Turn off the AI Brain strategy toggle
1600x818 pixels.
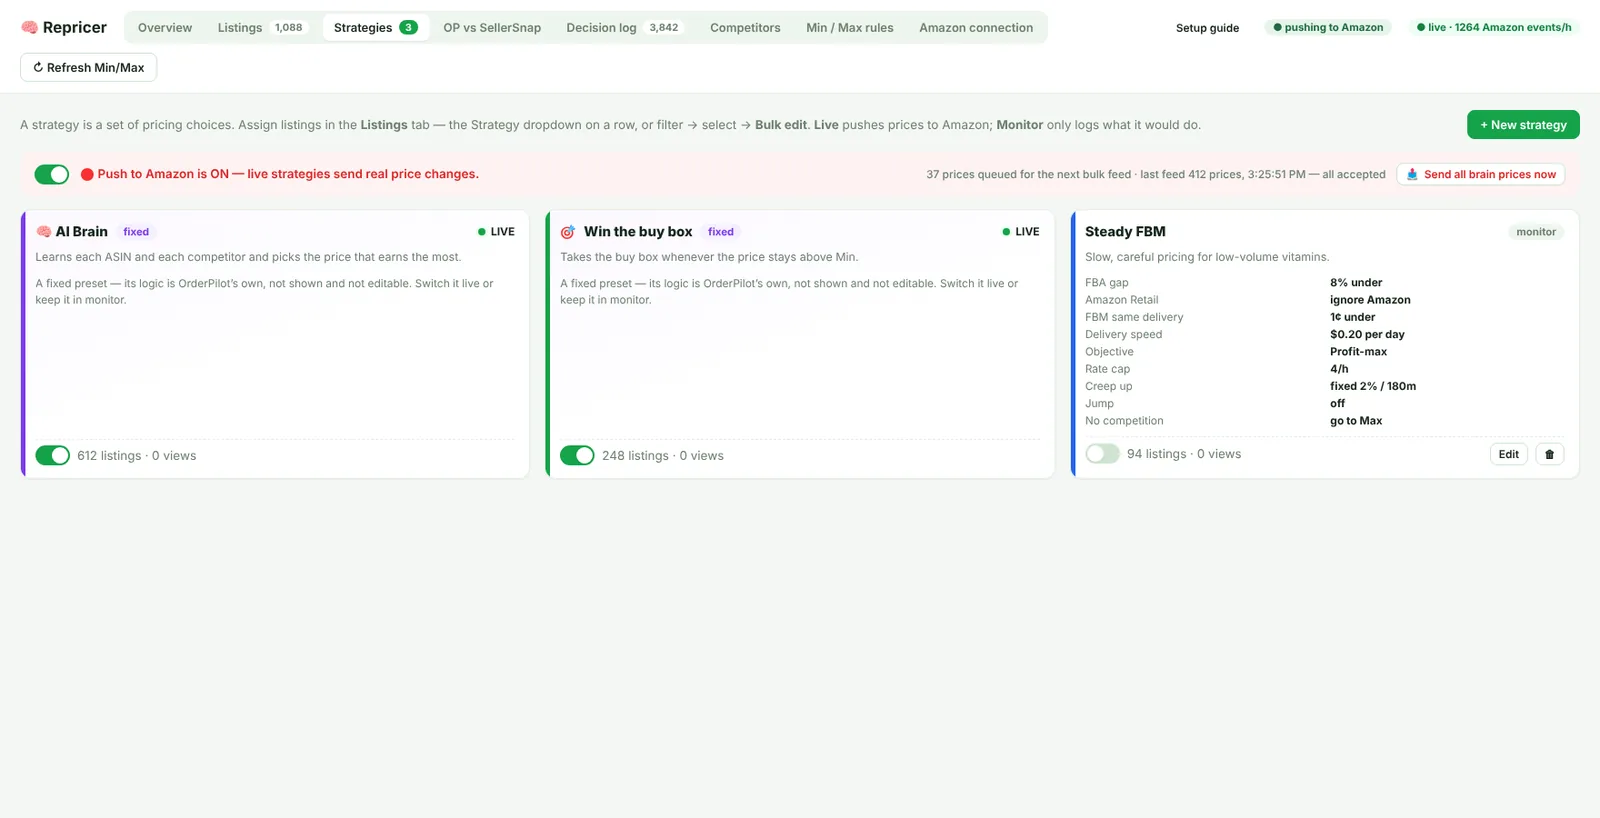tap(52, 455)
